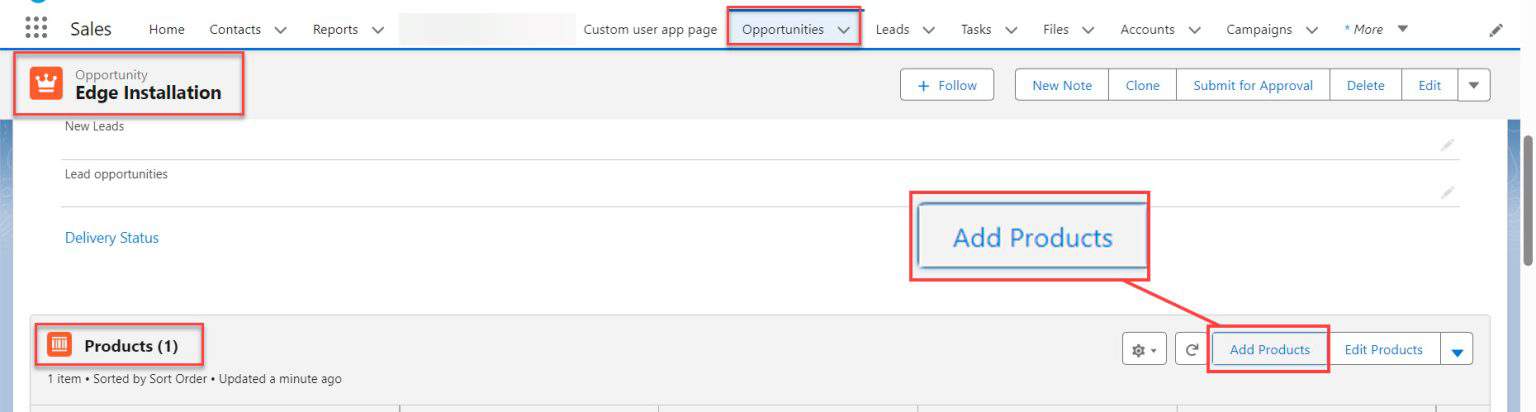Open the Reports tab
This screenshot has height=412, width=1536.
335,30
